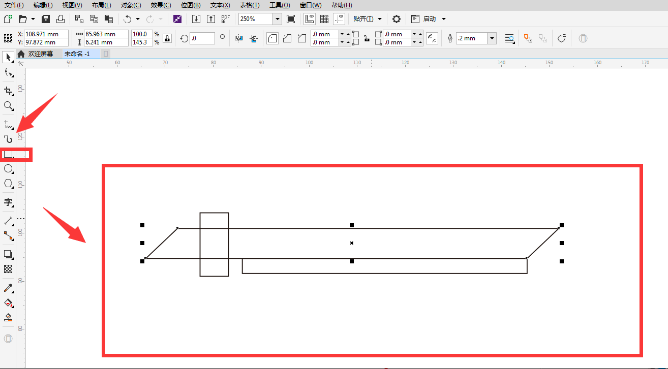Viewport: 668px width, 369px height.
Task: Choose the Crop tool
Action: (x=9, y=90)
